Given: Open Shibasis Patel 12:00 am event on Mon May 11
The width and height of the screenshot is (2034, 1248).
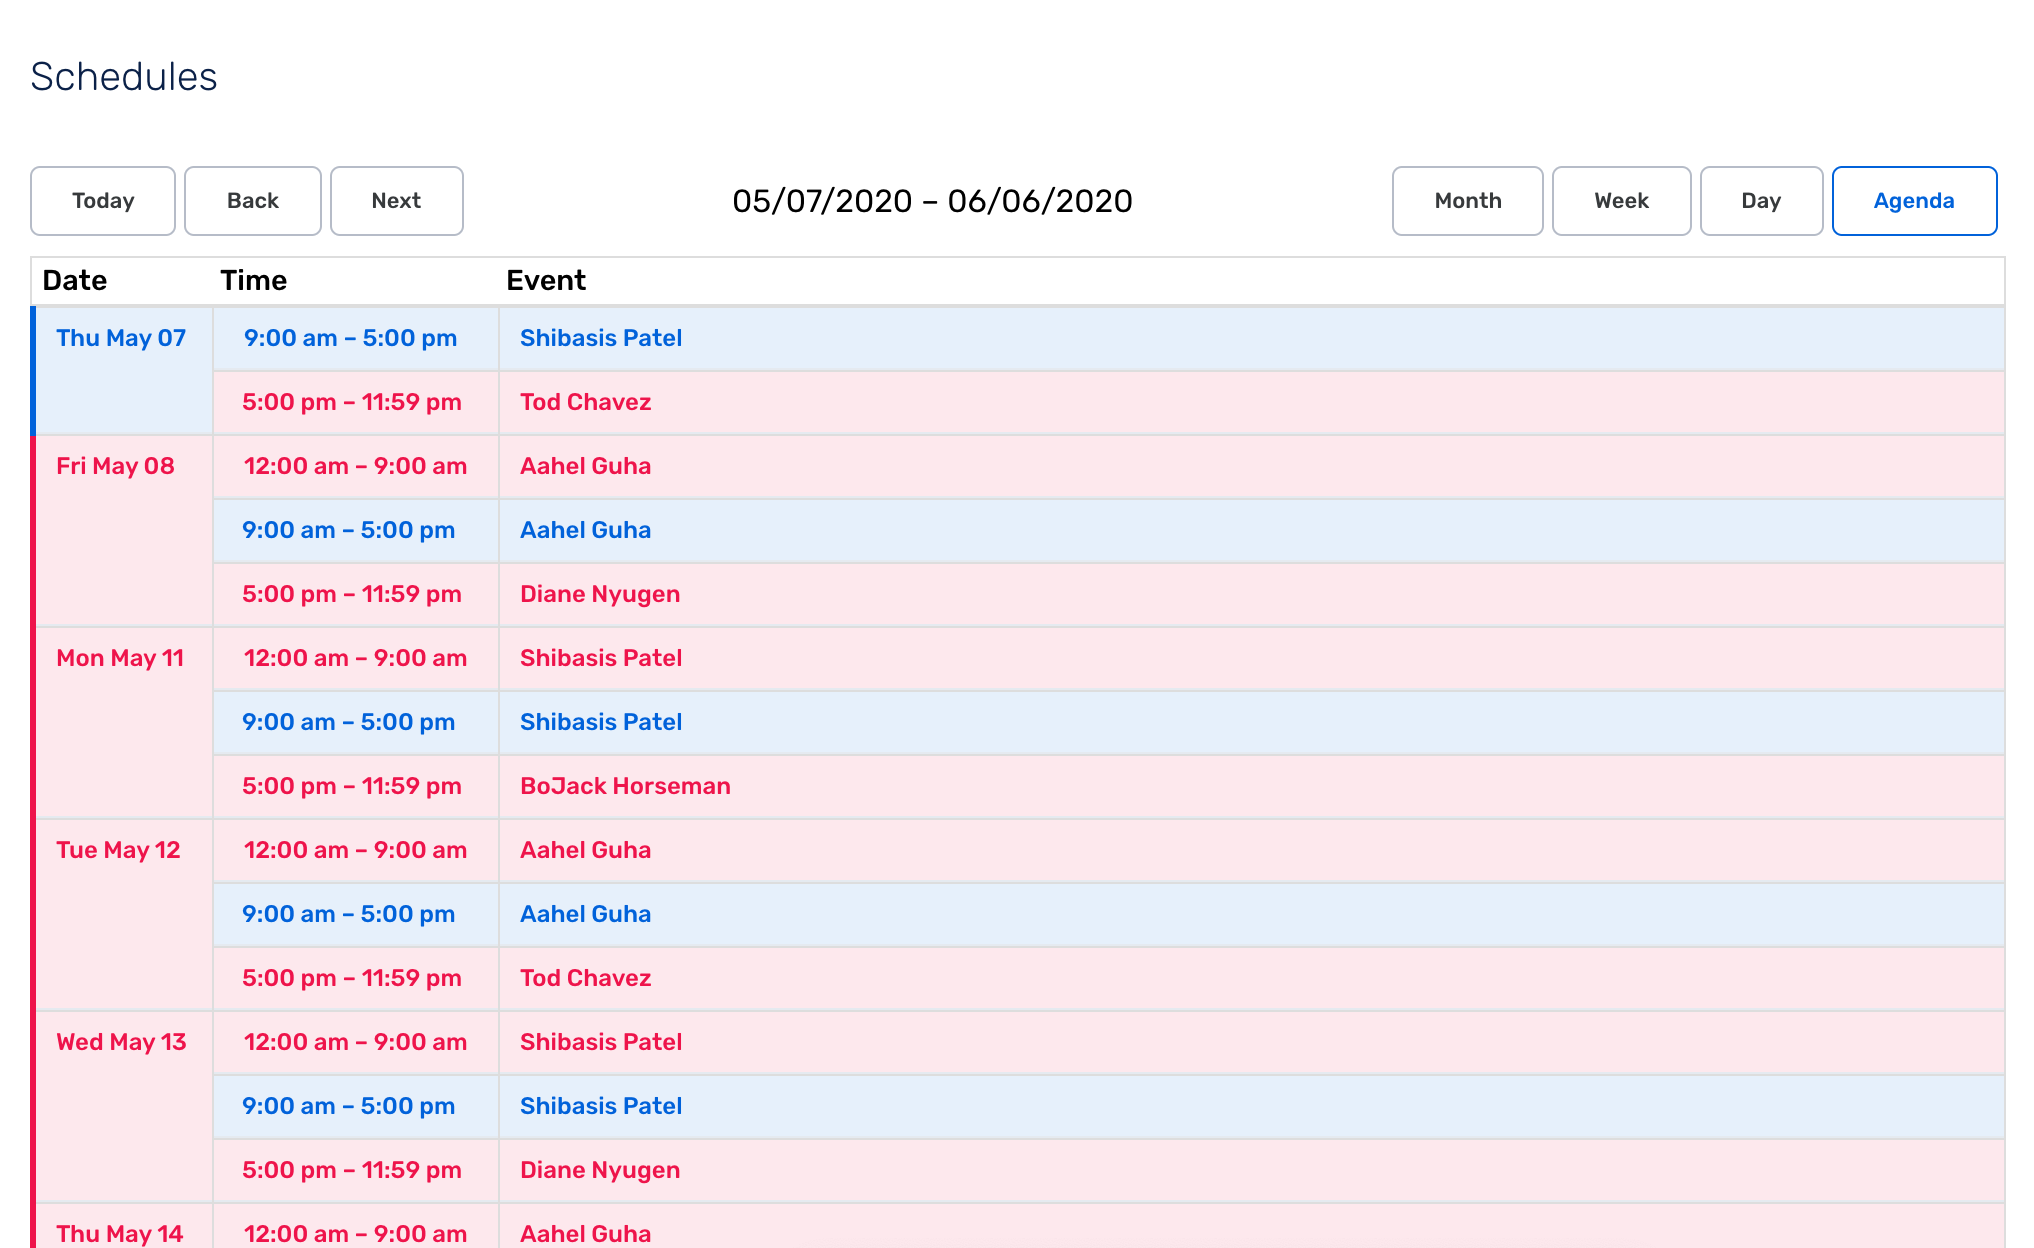Looking at the screenshot, I should click(x=1252, y=658).
